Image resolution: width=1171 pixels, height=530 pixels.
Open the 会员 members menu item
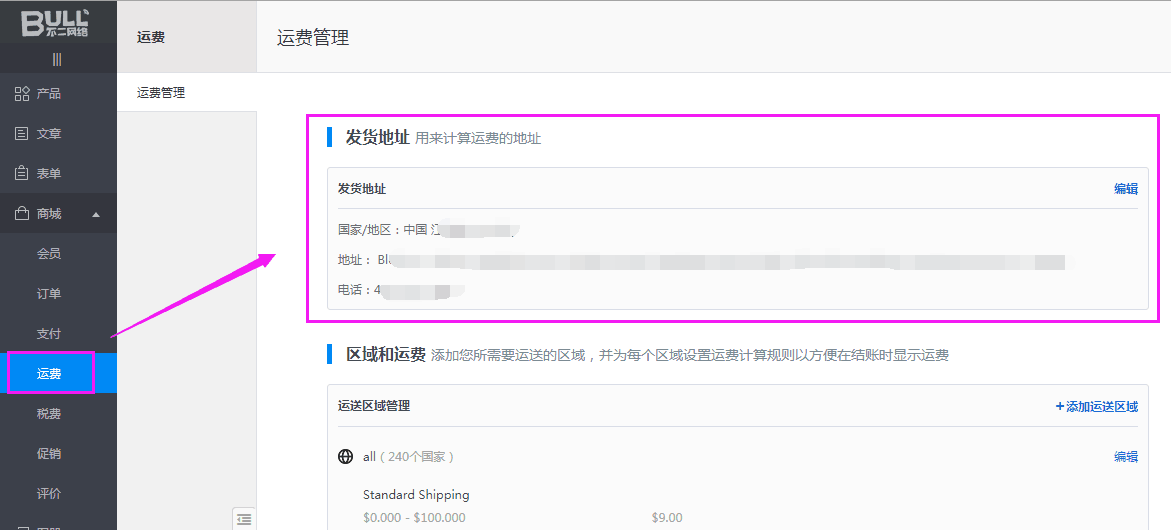[x=49, y=254]
